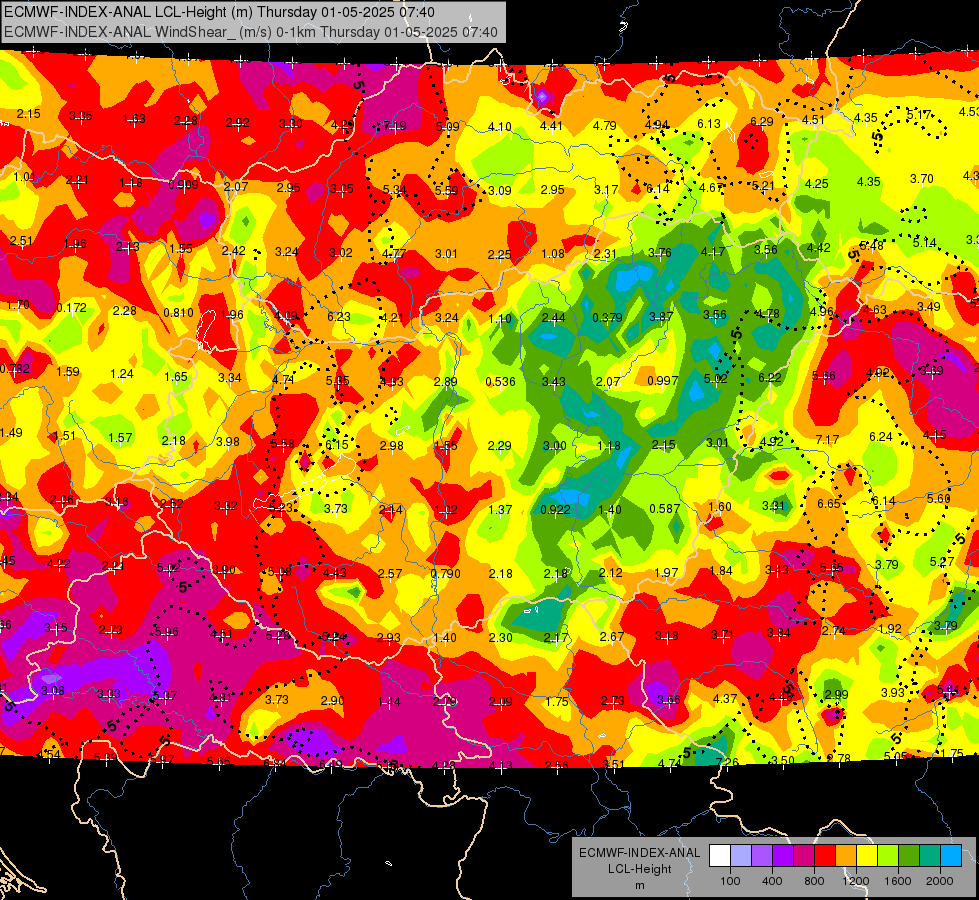Click the wind shear value 5.59
Screen dimensions: 979x900
(446, 190)
